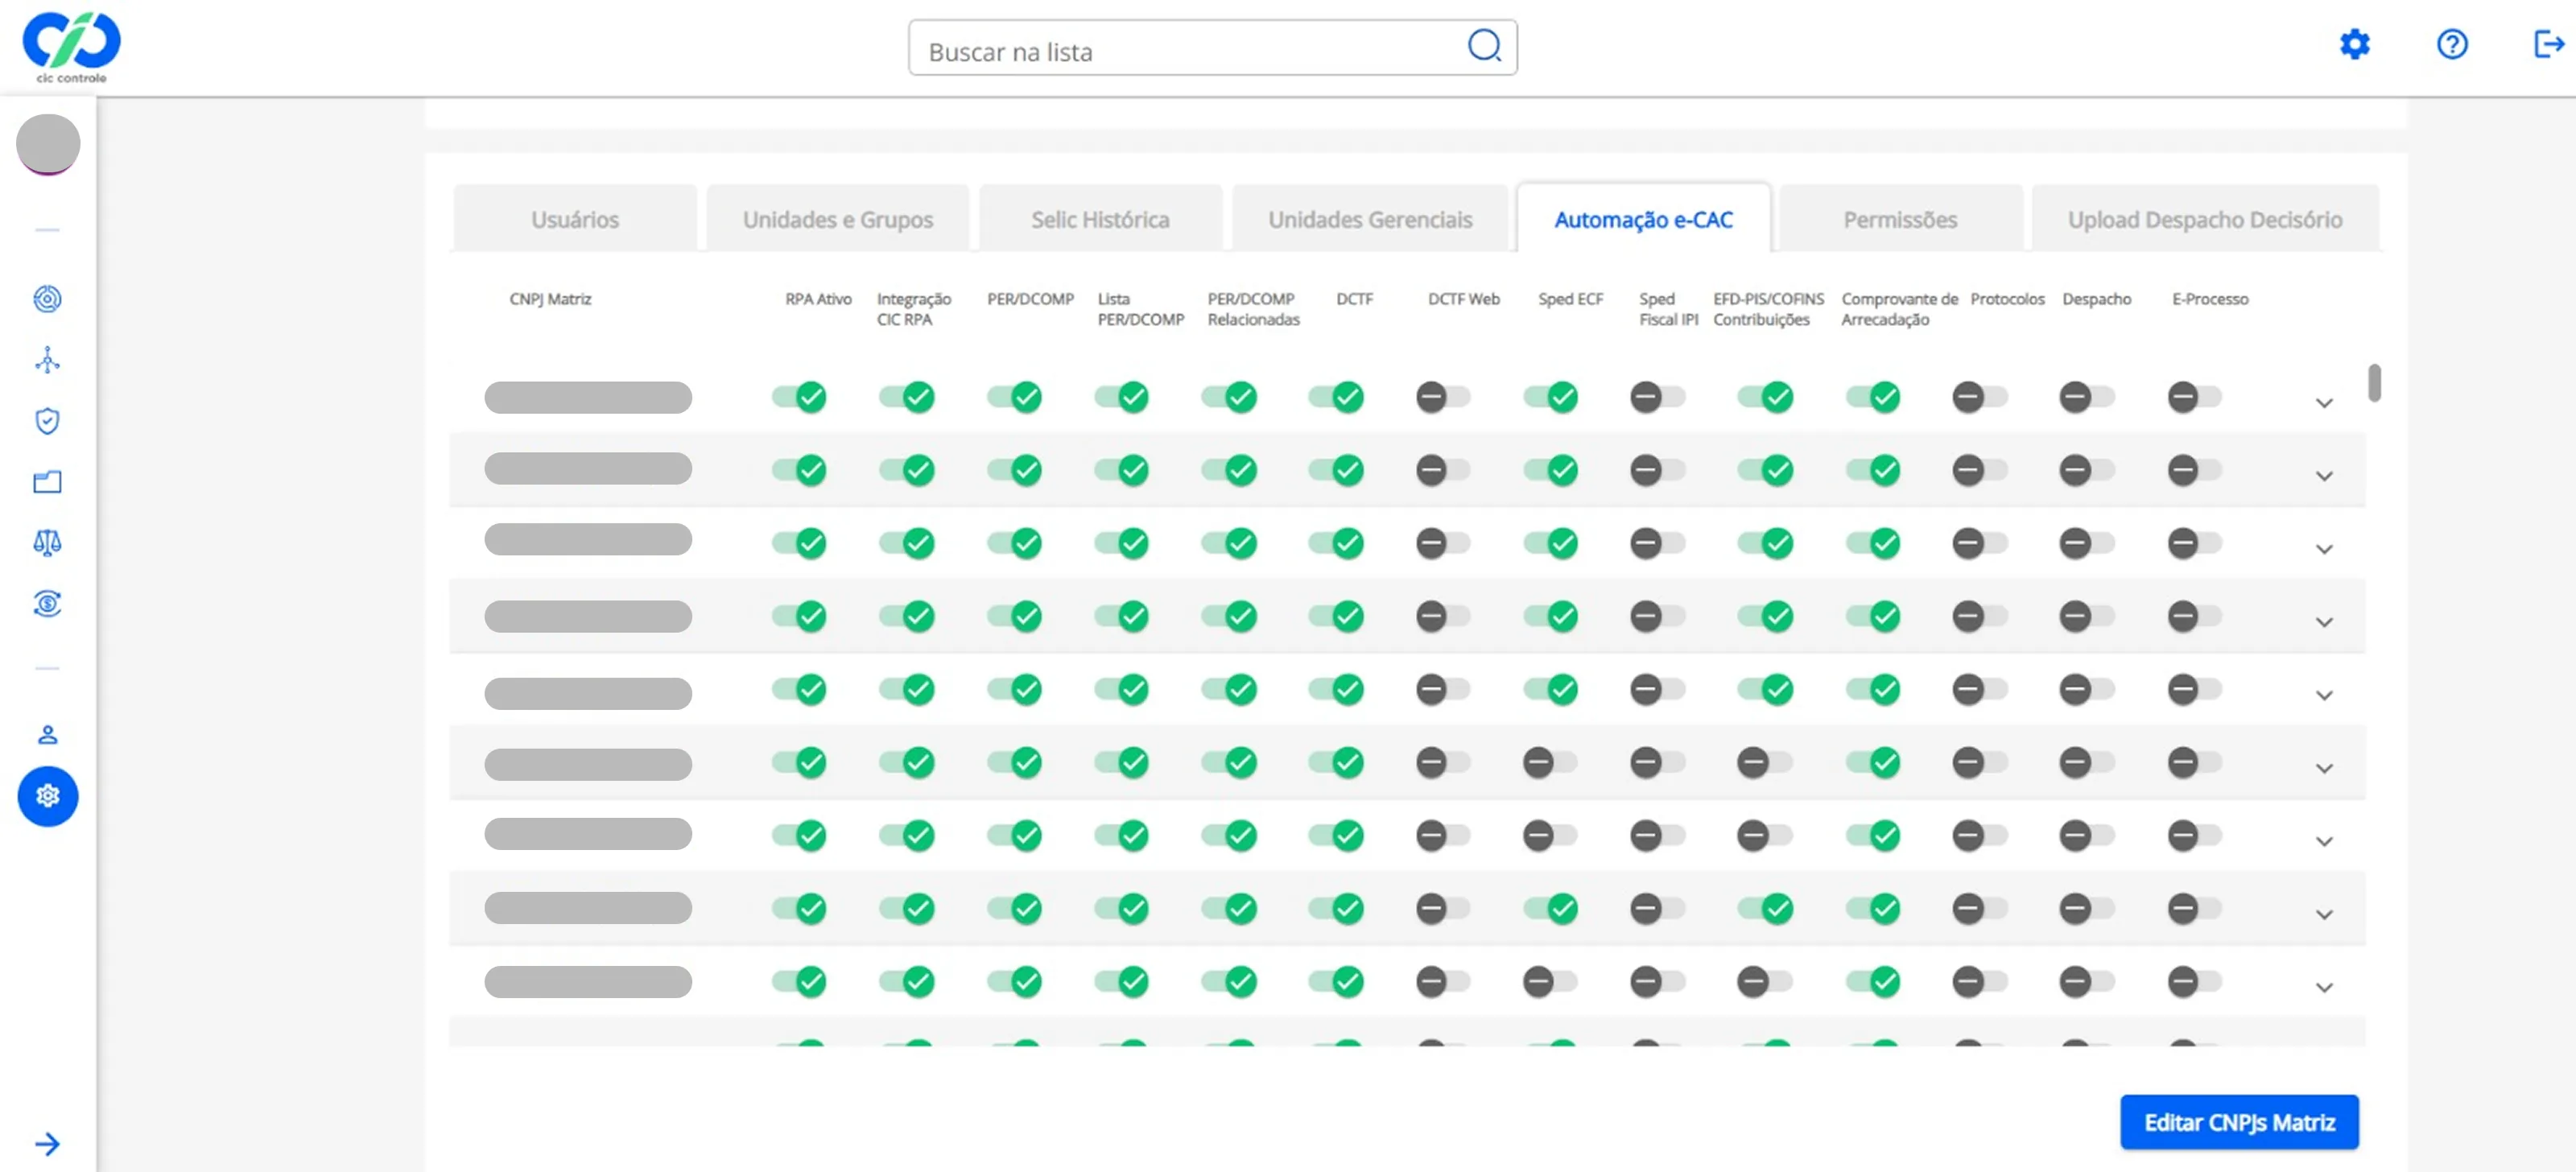Open the person profile sidebar icon
This screenshot has height=1172, width=2576.
[x=47, y=735]
